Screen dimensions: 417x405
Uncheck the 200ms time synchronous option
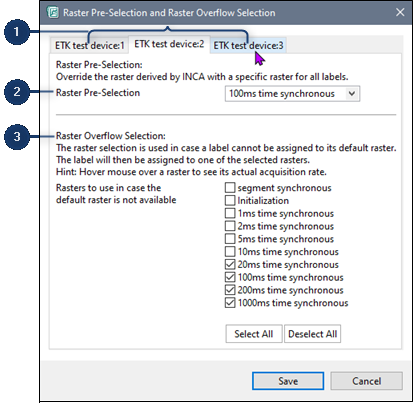click(230, 290)
